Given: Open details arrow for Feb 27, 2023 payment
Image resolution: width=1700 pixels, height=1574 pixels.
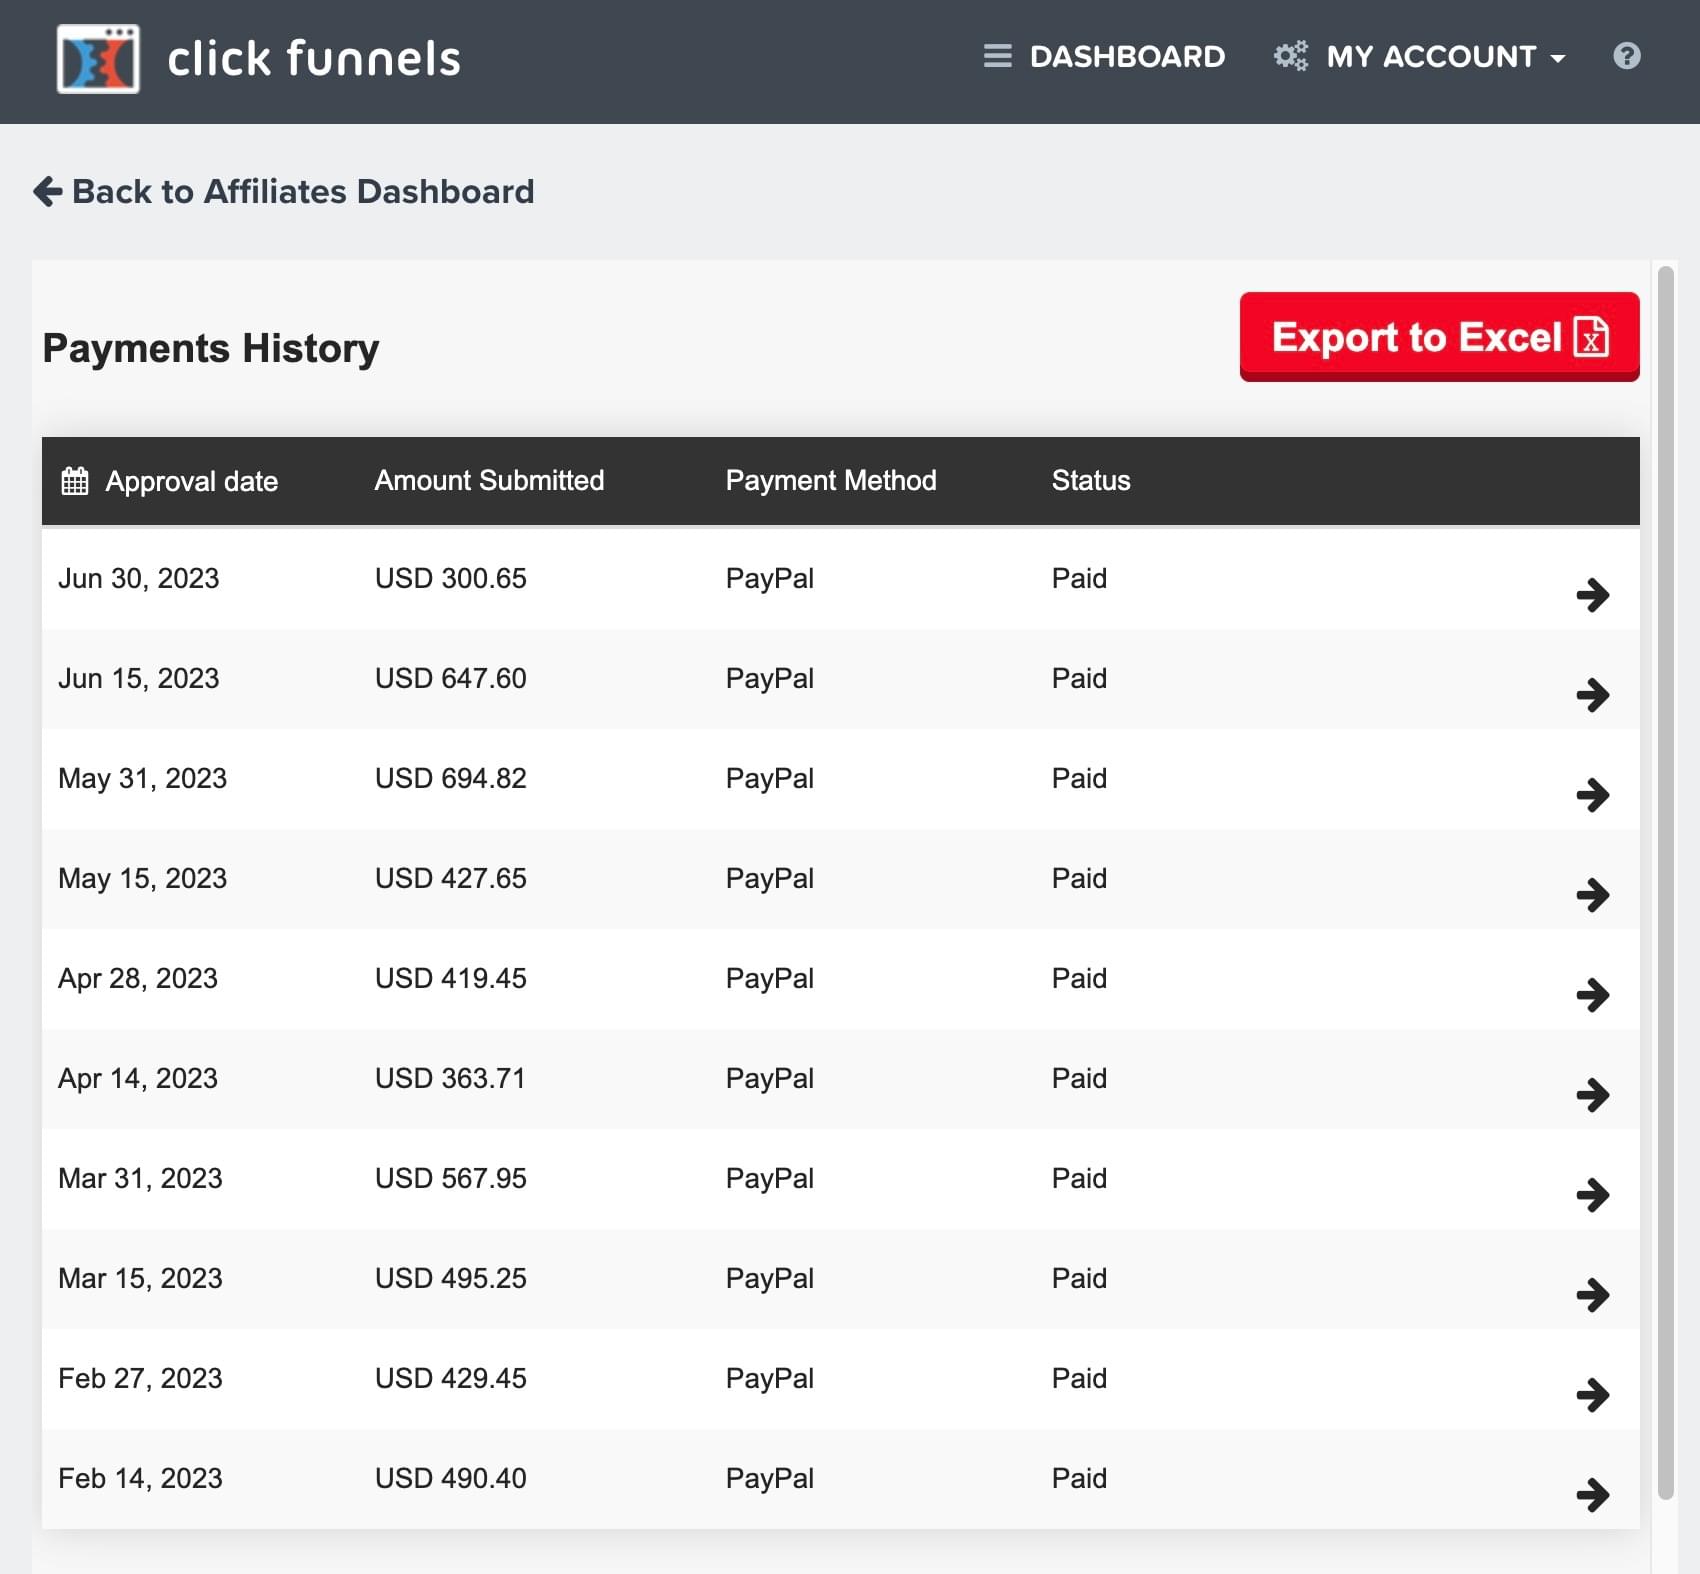Looking at the screenshot, I should (1593, 1395).
